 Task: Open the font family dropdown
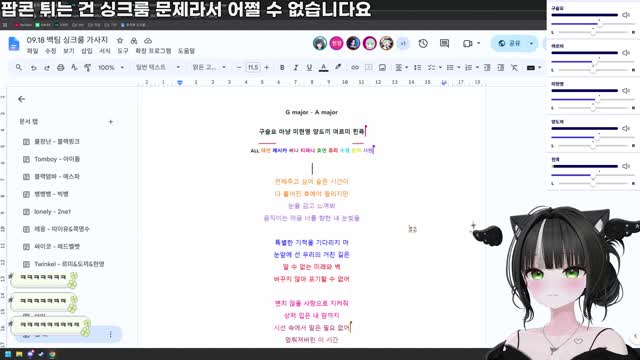209,67
